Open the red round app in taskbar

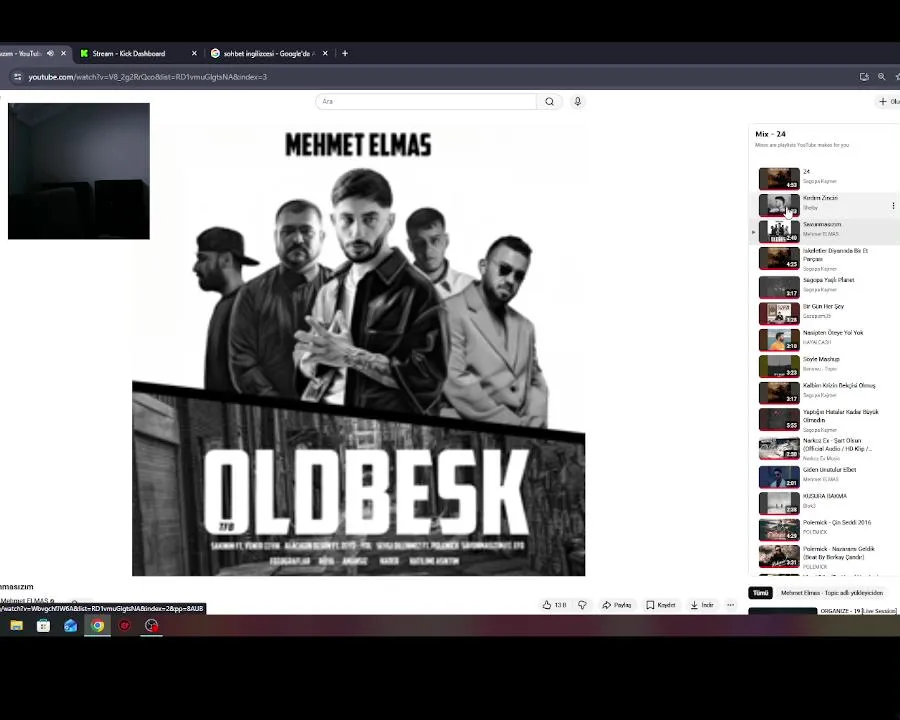coord(125,625)
